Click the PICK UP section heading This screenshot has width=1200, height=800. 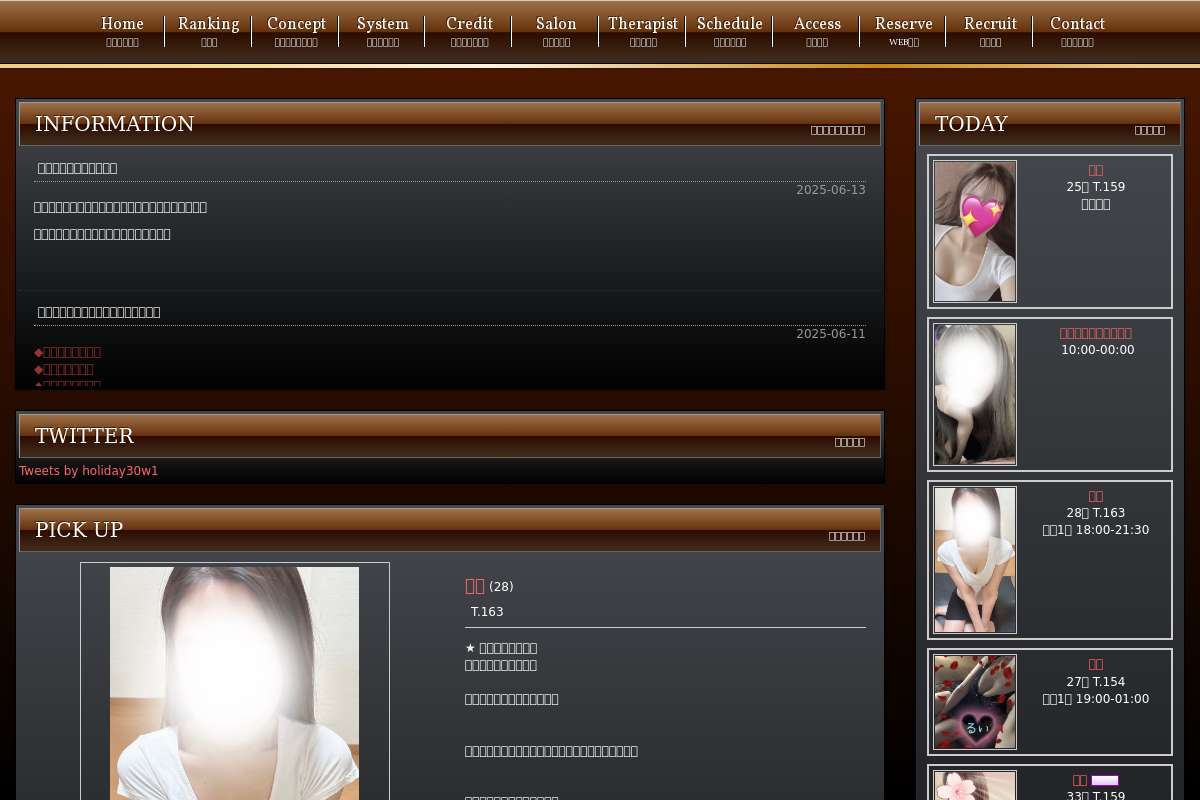pos(79,530)
